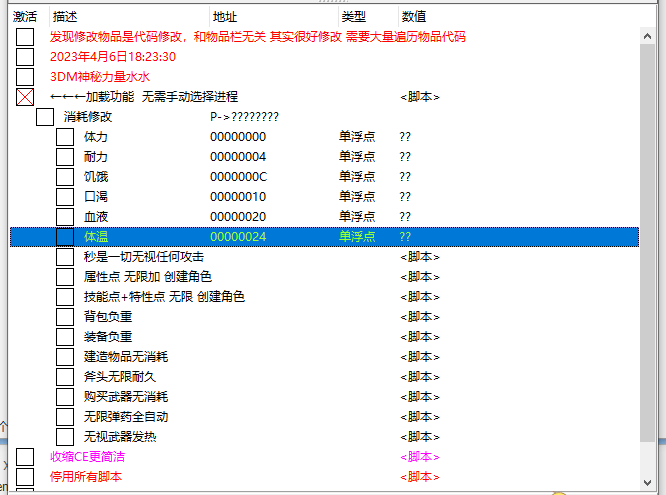Sort by the 描述 column header
666x495 pixels.
(x=65, y=17)
